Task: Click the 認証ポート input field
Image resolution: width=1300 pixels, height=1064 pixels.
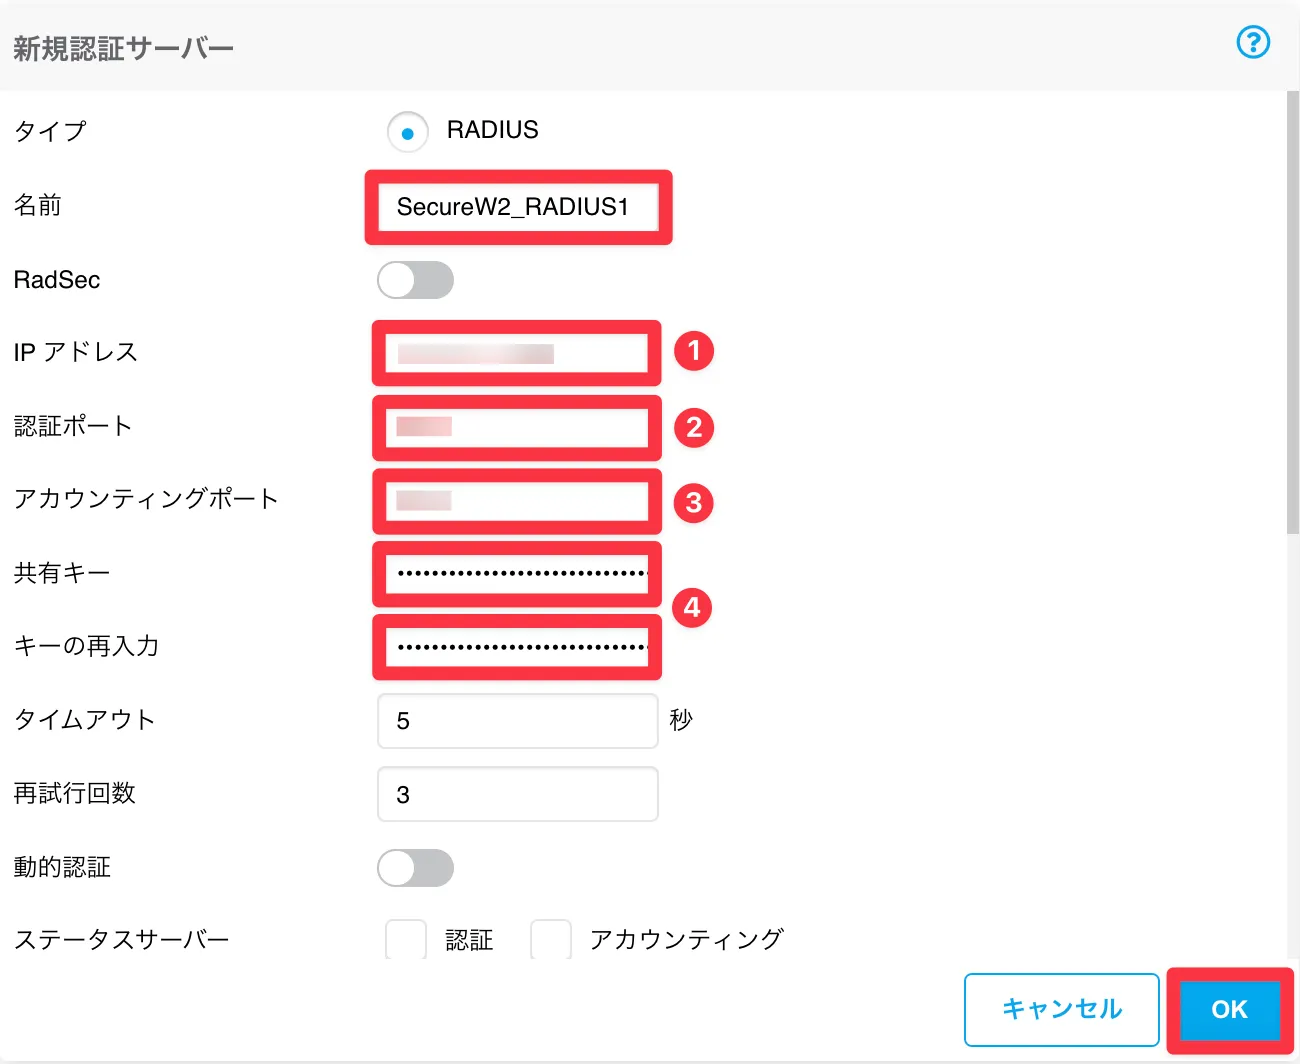Action: click(x=517, y=427)
